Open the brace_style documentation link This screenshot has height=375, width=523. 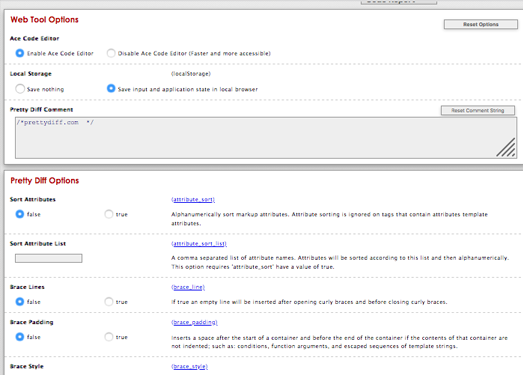click(189, 366)
